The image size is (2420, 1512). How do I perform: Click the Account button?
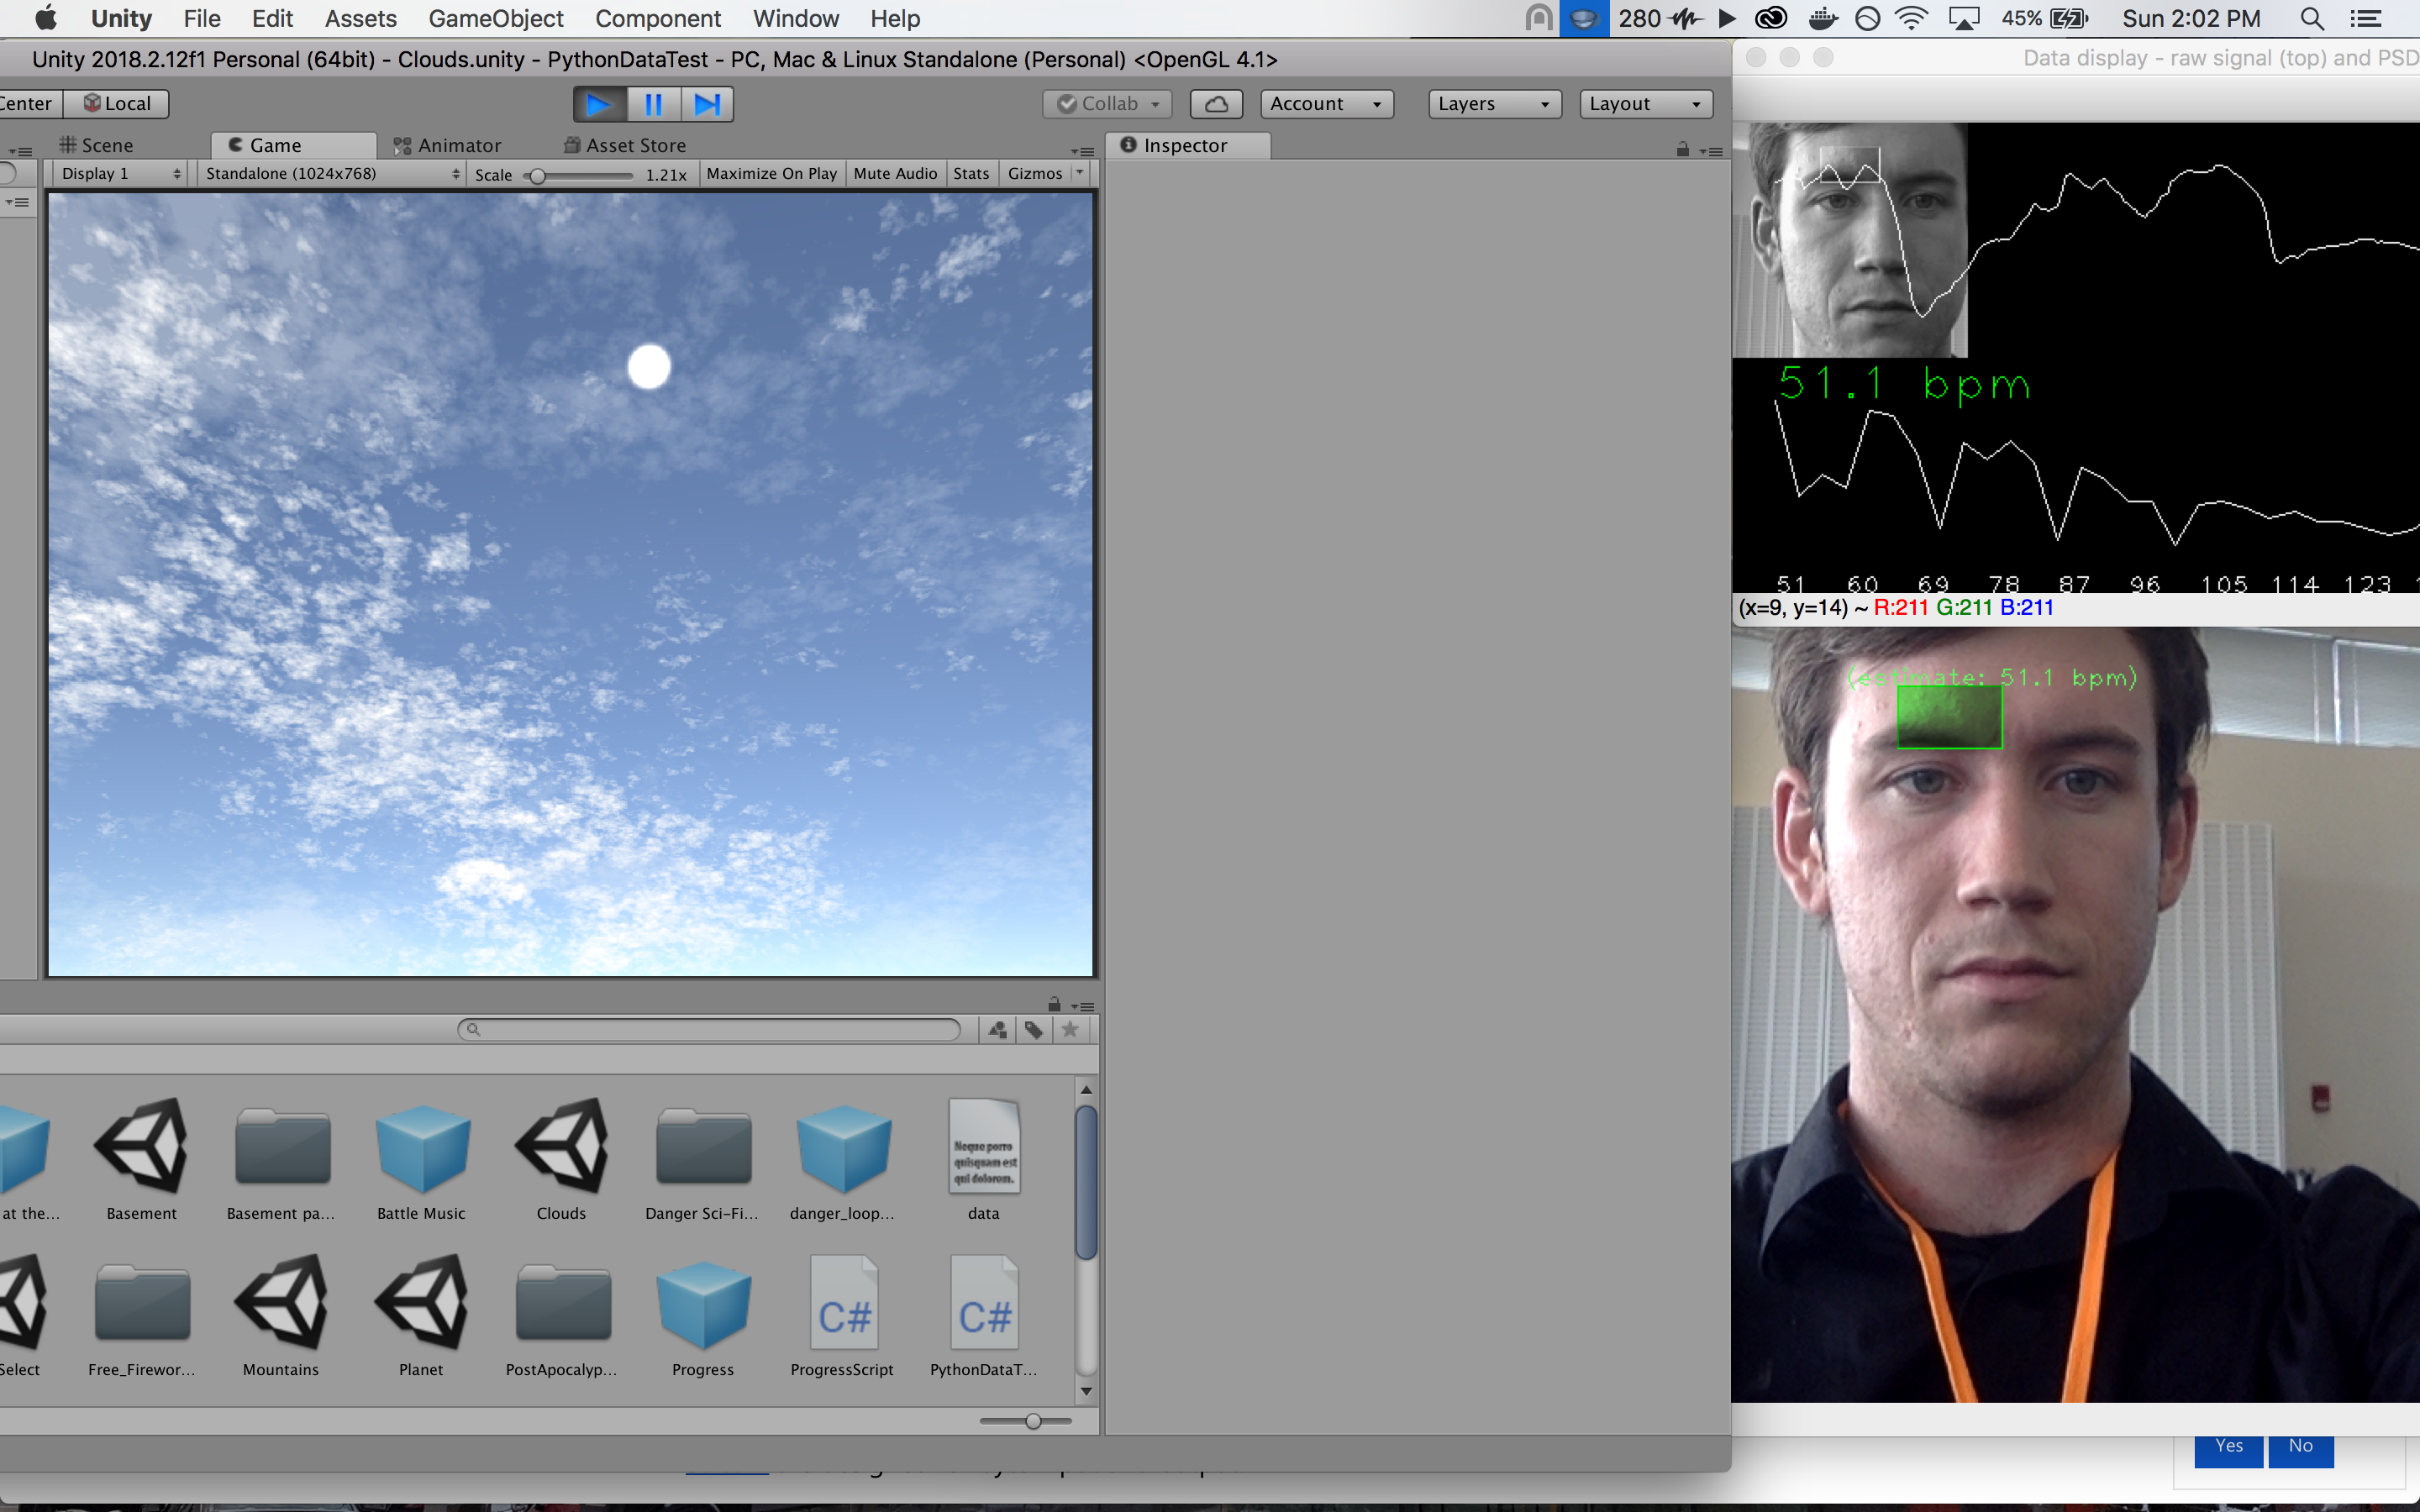click(x=1326, y=104)
